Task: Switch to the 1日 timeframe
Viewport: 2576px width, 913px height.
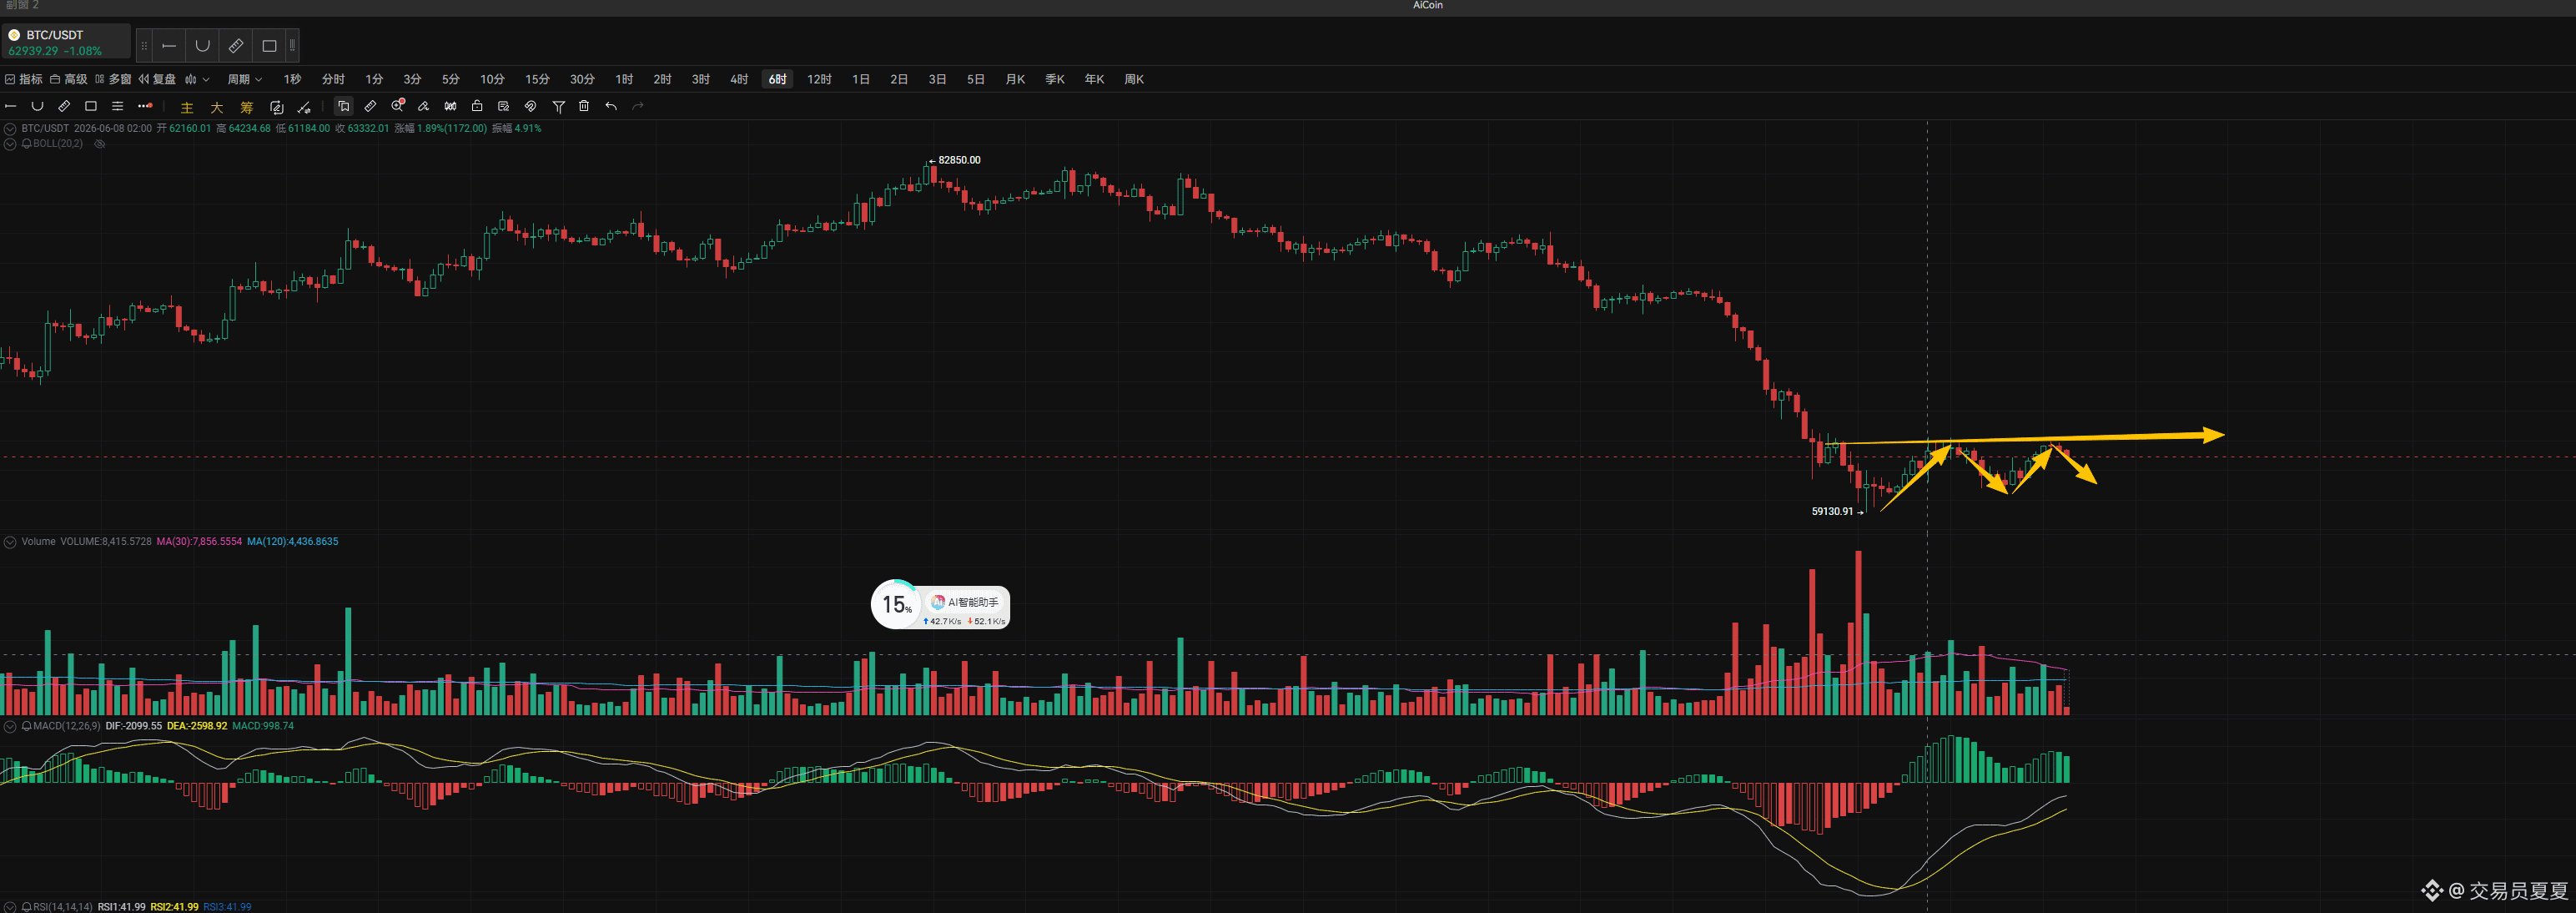Action: 861,79
